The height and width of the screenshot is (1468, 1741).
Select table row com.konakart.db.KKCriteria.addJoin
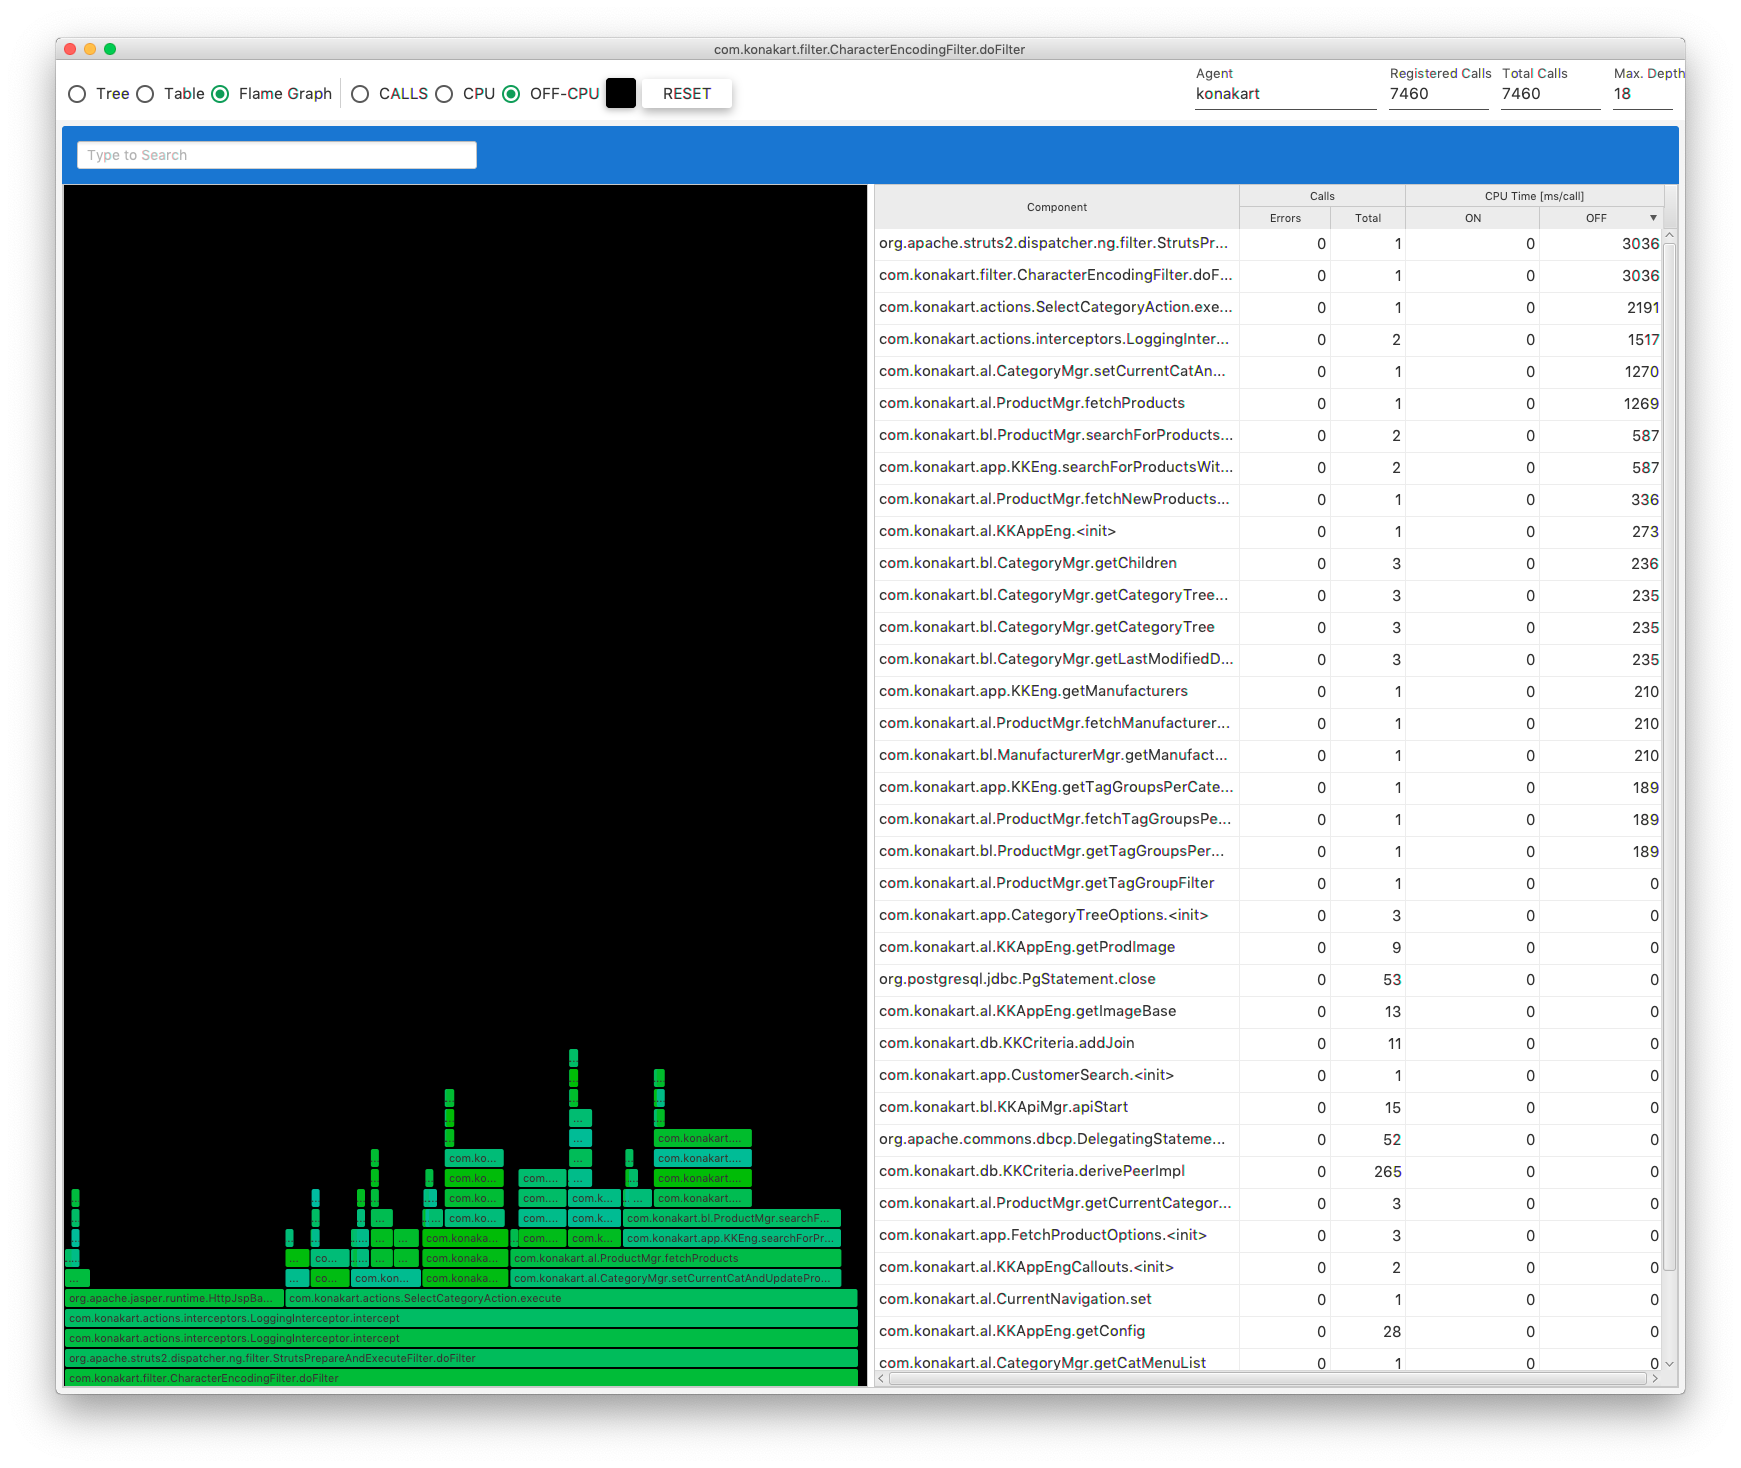coord(1269,1043)
